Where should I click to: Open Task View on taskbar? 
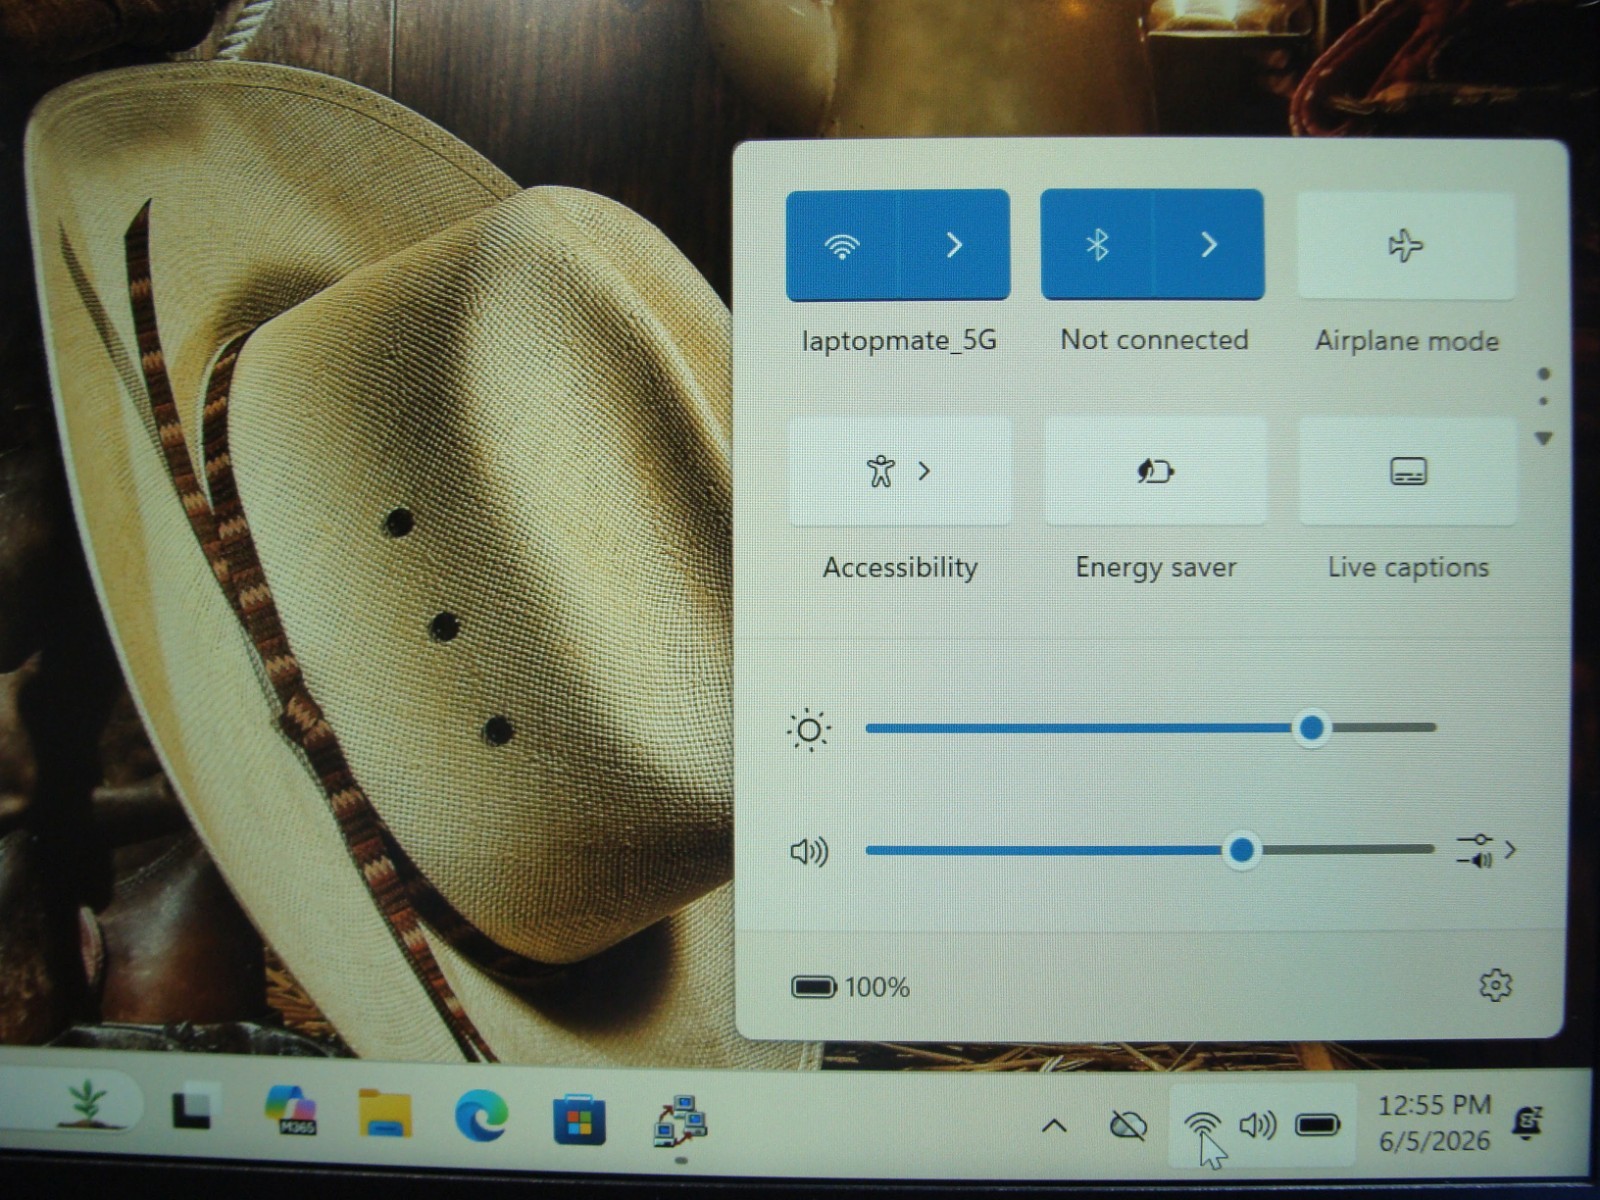(195, 1107)
